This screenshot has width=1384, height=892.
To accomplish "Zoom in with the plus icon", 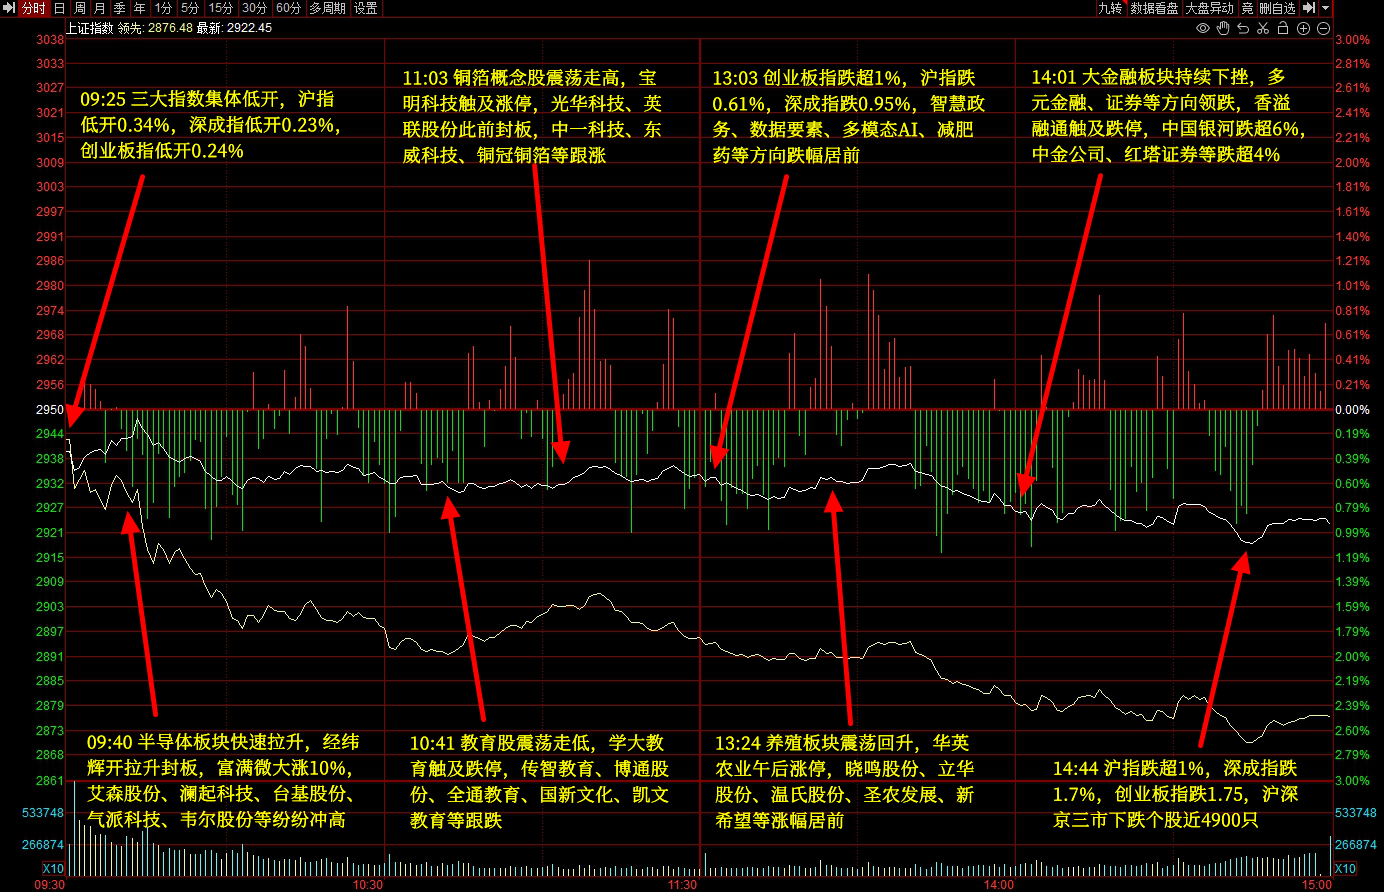I will click(1303, 28).
